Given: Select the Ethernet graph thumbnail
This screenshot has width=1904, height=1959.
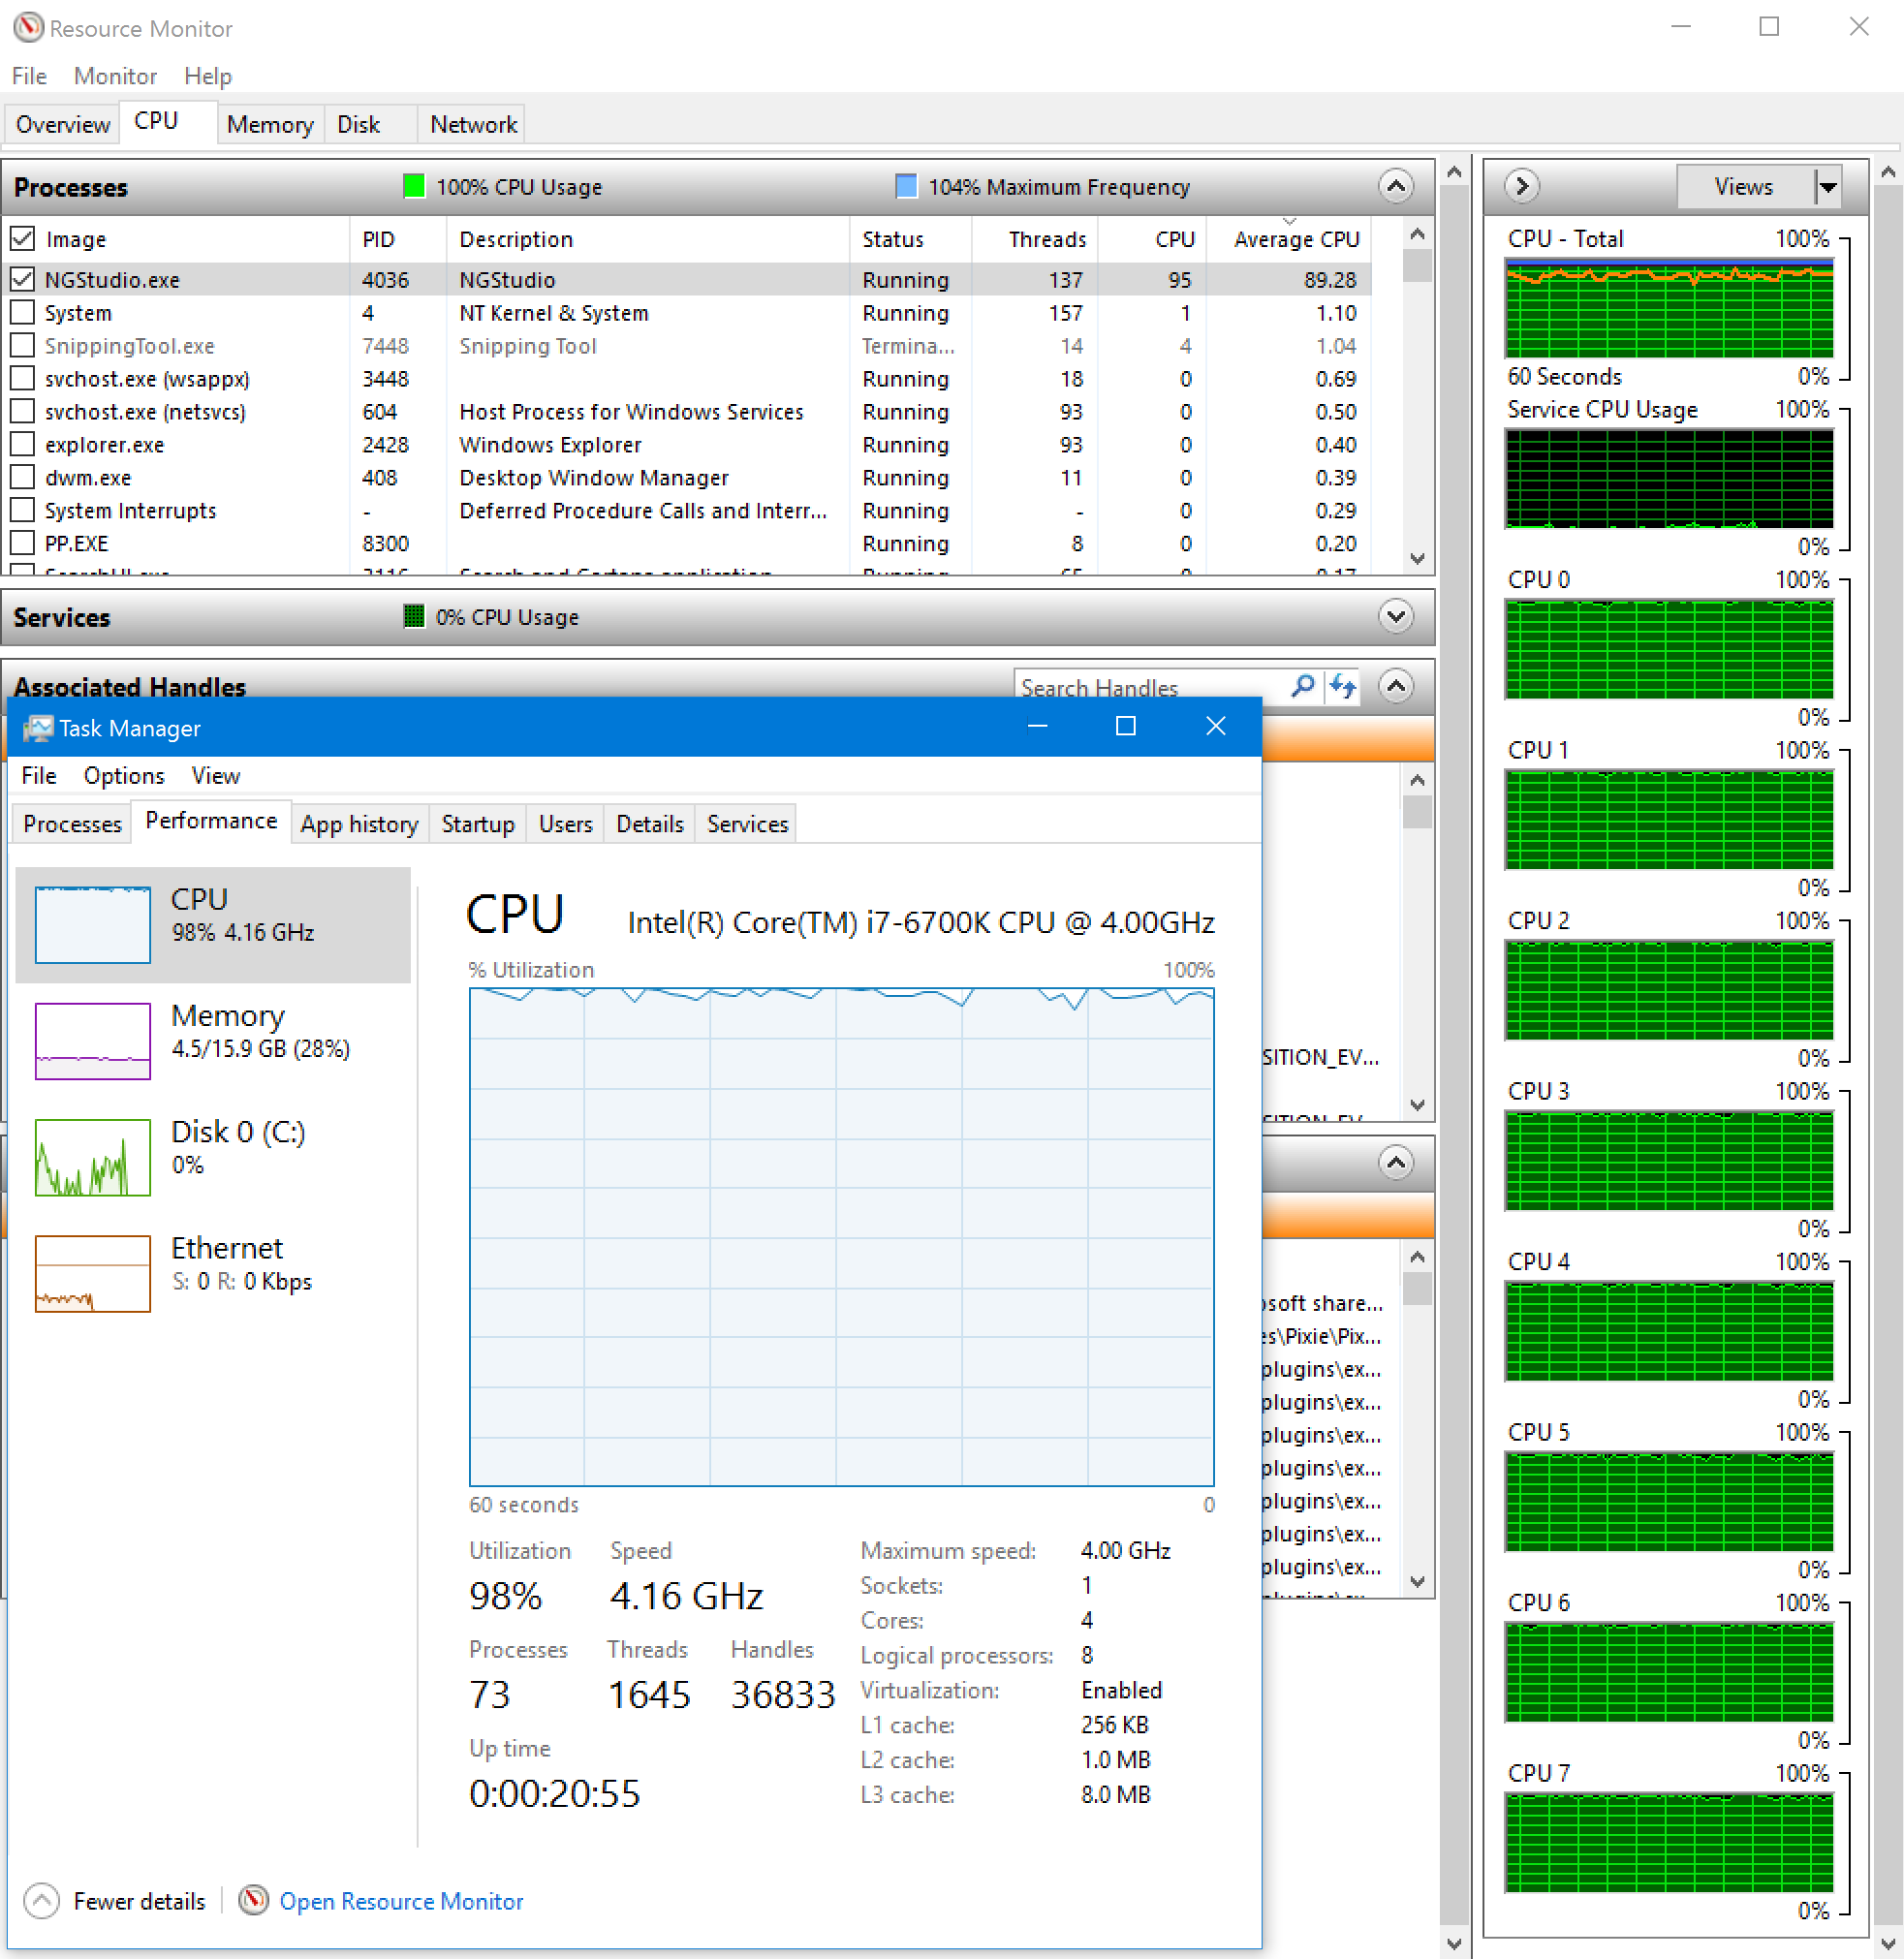Looking at the screenshot, I should coord(93,1273).
